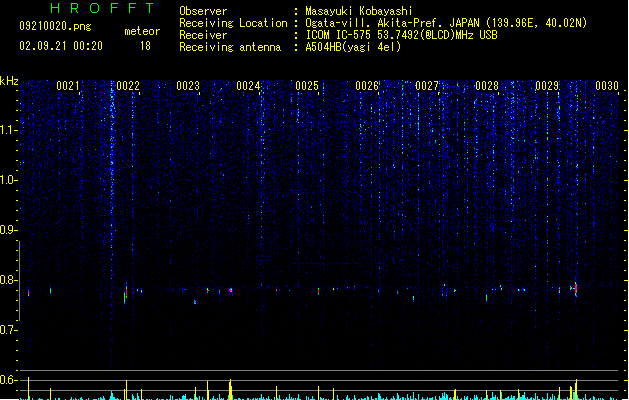Click the meteor count value 18
Image resolution: width=629 pixels, height=400 pixels.
tap(145, 46)
